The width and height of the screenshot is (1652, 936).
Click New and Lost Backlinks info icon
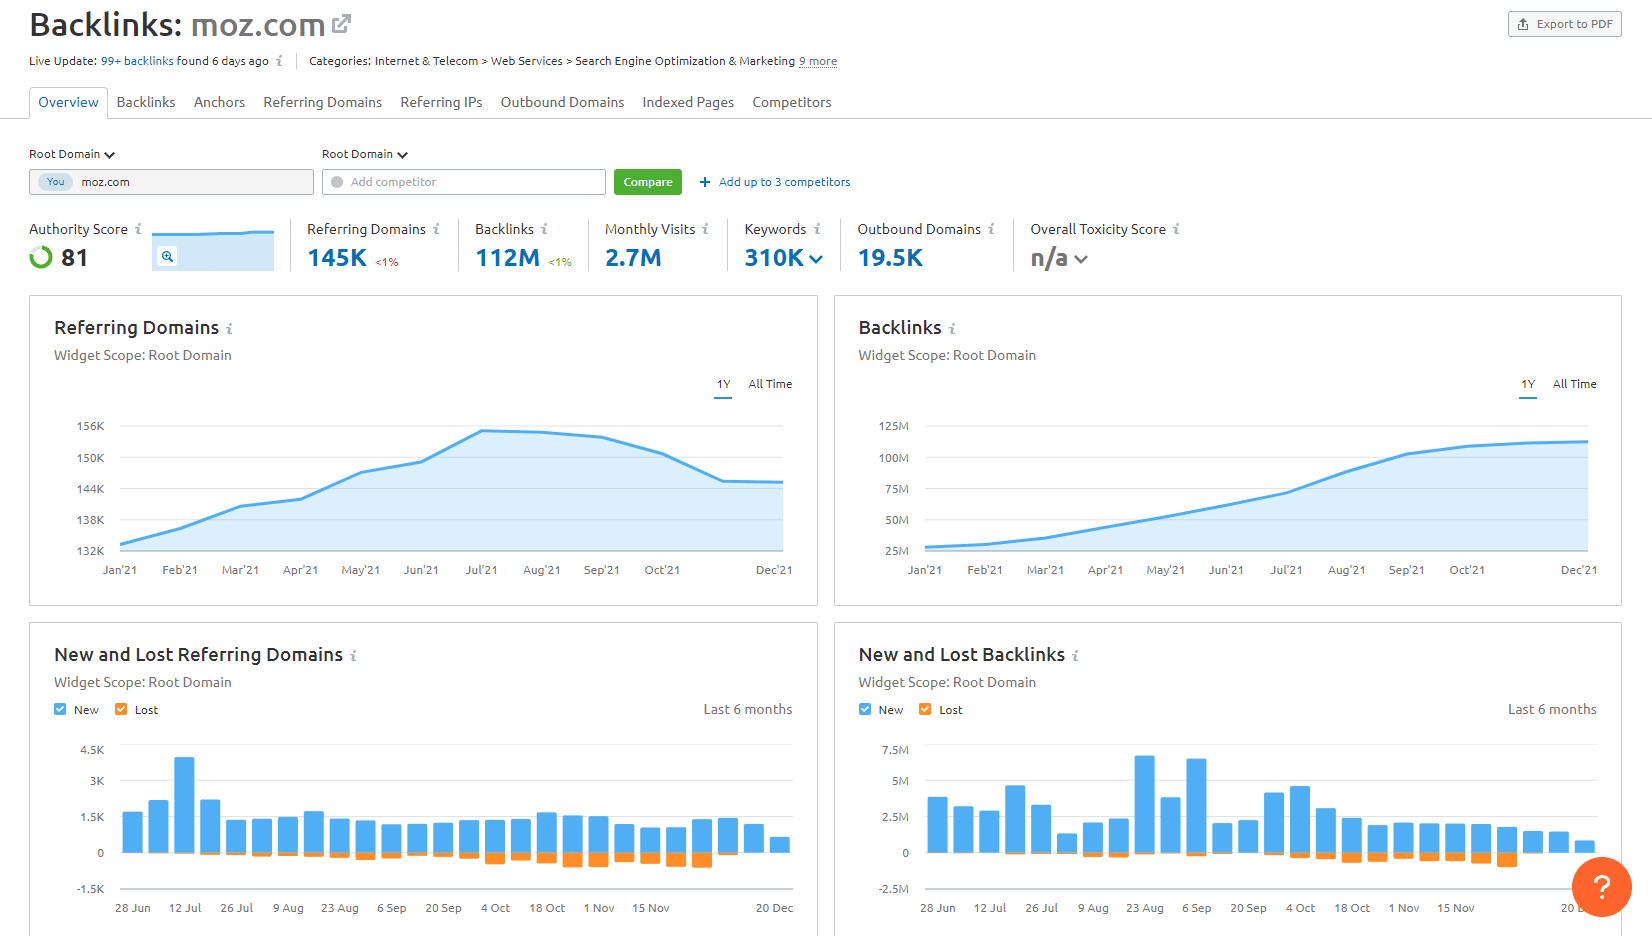1075,656
